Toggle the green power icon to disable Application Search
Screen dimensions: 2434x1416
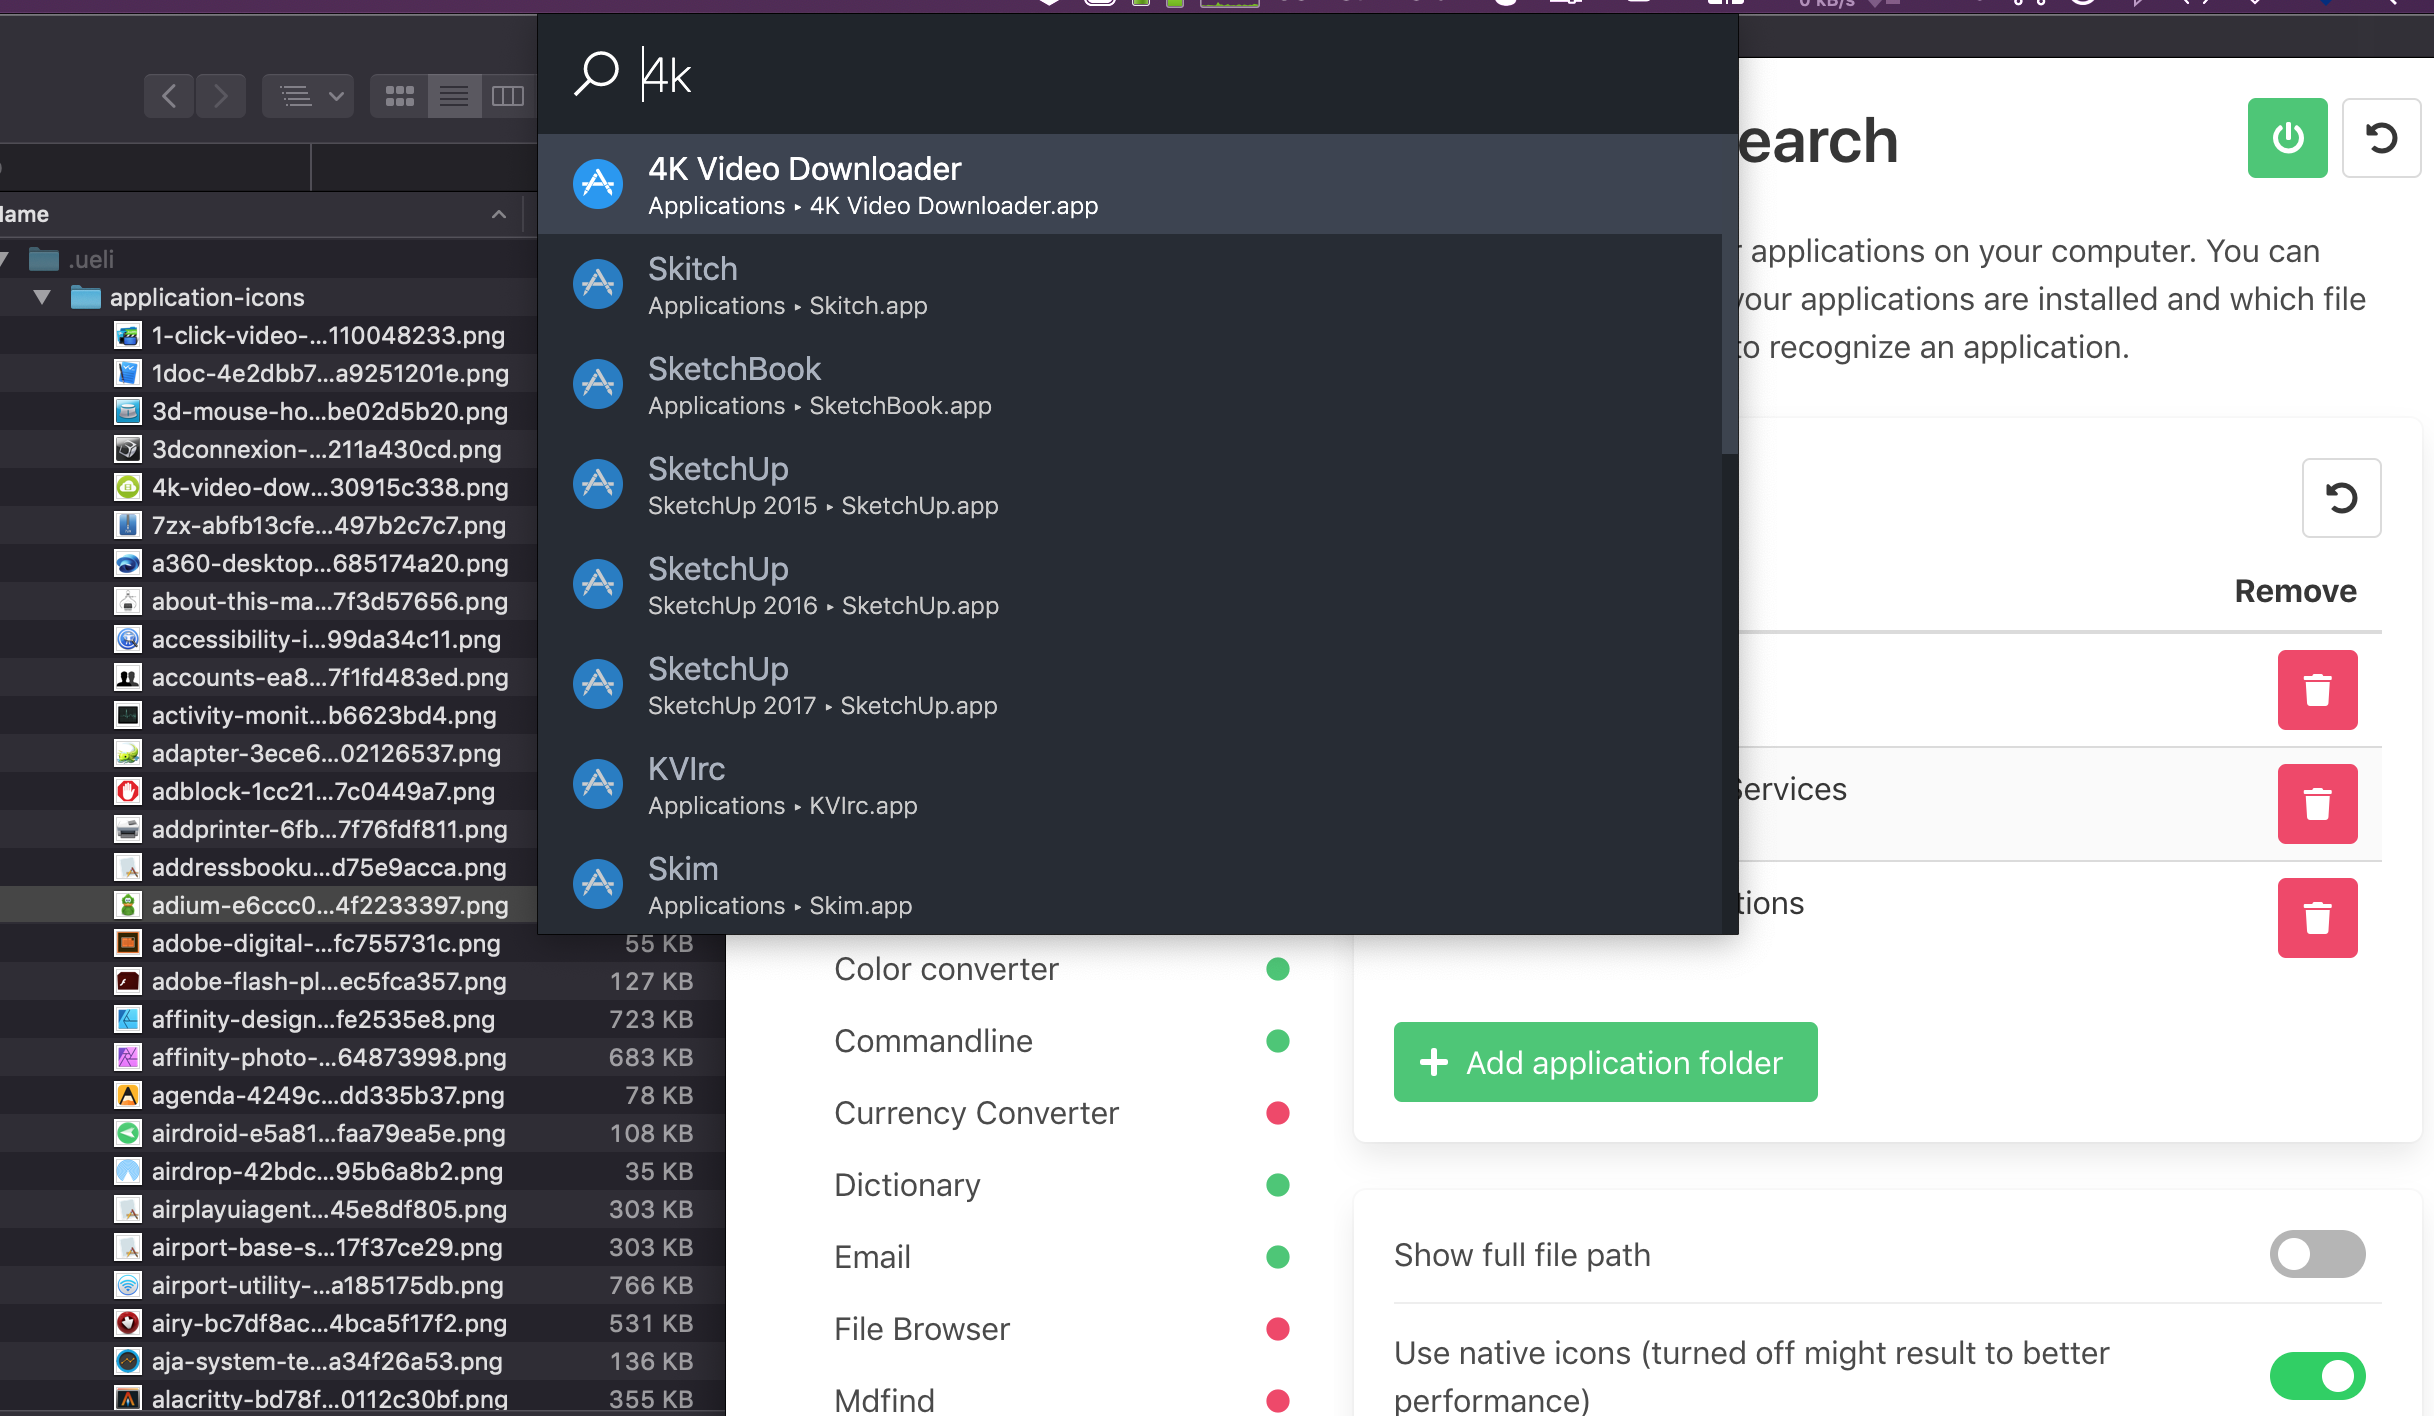[x=2287, y=138]
